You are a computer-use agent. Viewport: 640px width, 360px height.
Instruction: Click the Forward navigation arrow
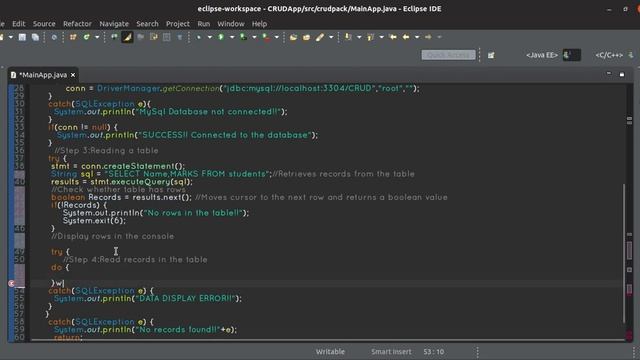pyautogui.click(x=428, y=37)
